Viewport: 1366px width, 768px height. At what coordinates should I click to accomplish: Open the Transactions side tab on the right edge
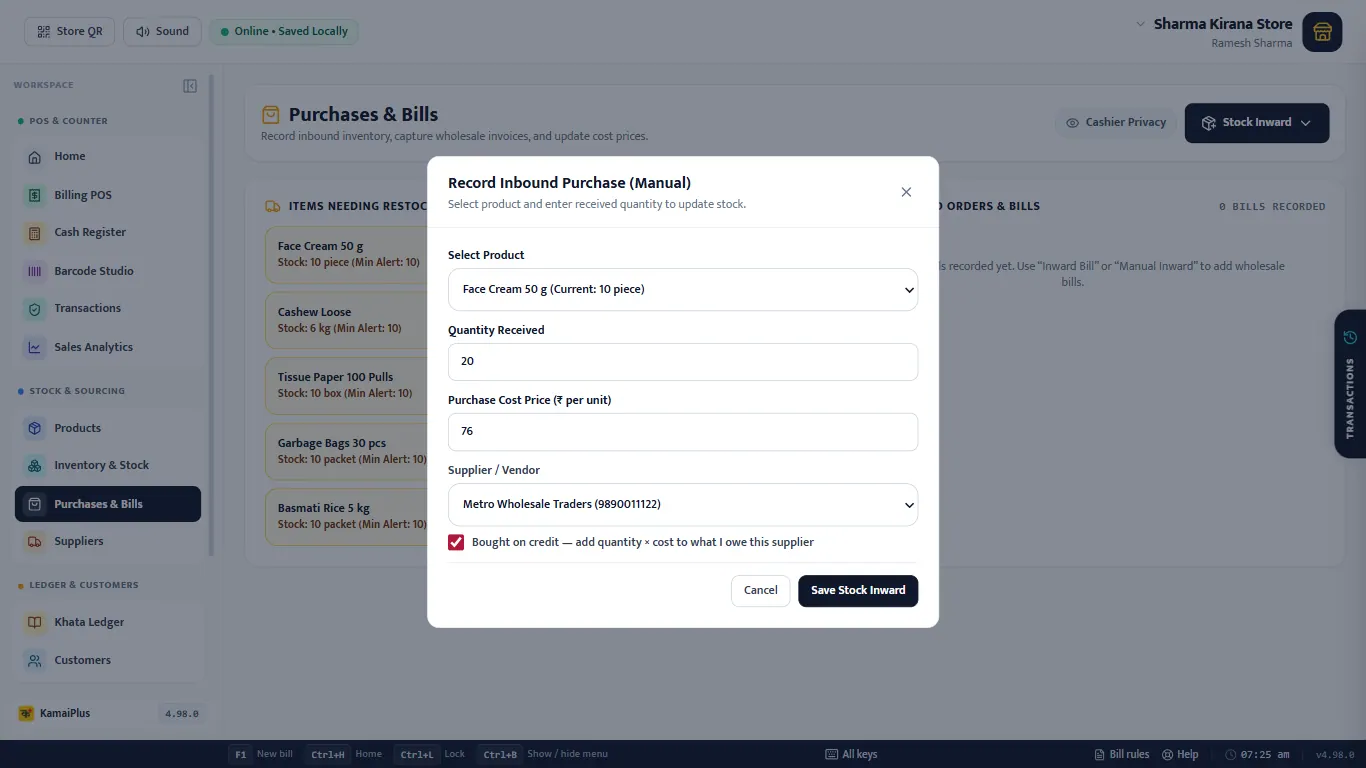pyautogui.click(x=1350, y=384)
